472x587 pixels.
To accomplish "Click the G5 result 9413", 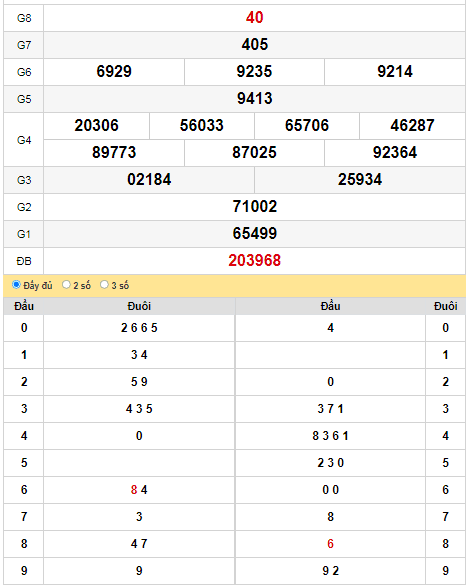I will [x=255, y=98].
